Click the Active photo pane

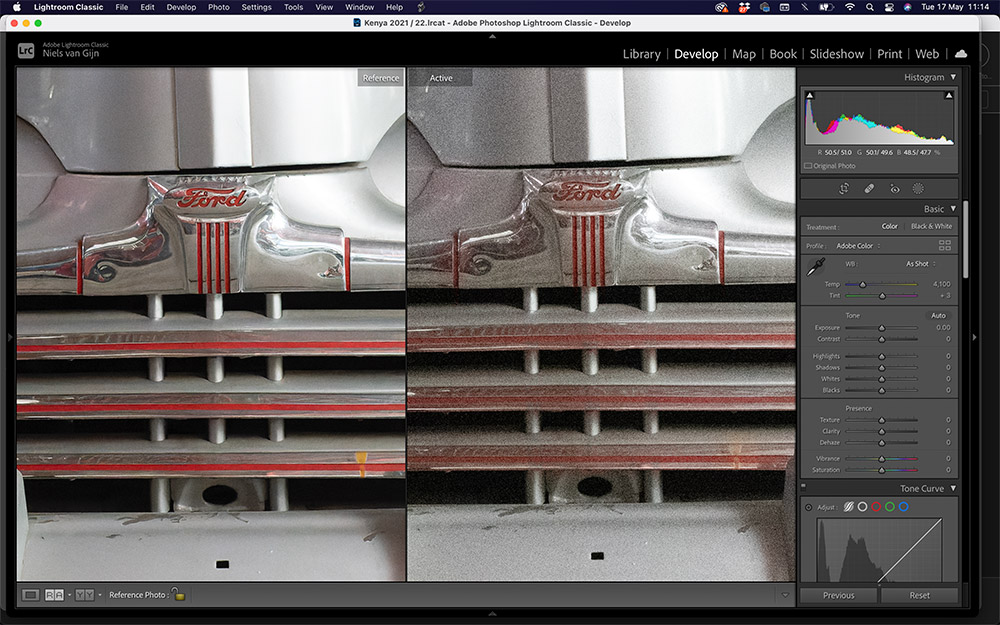point(601,325)
